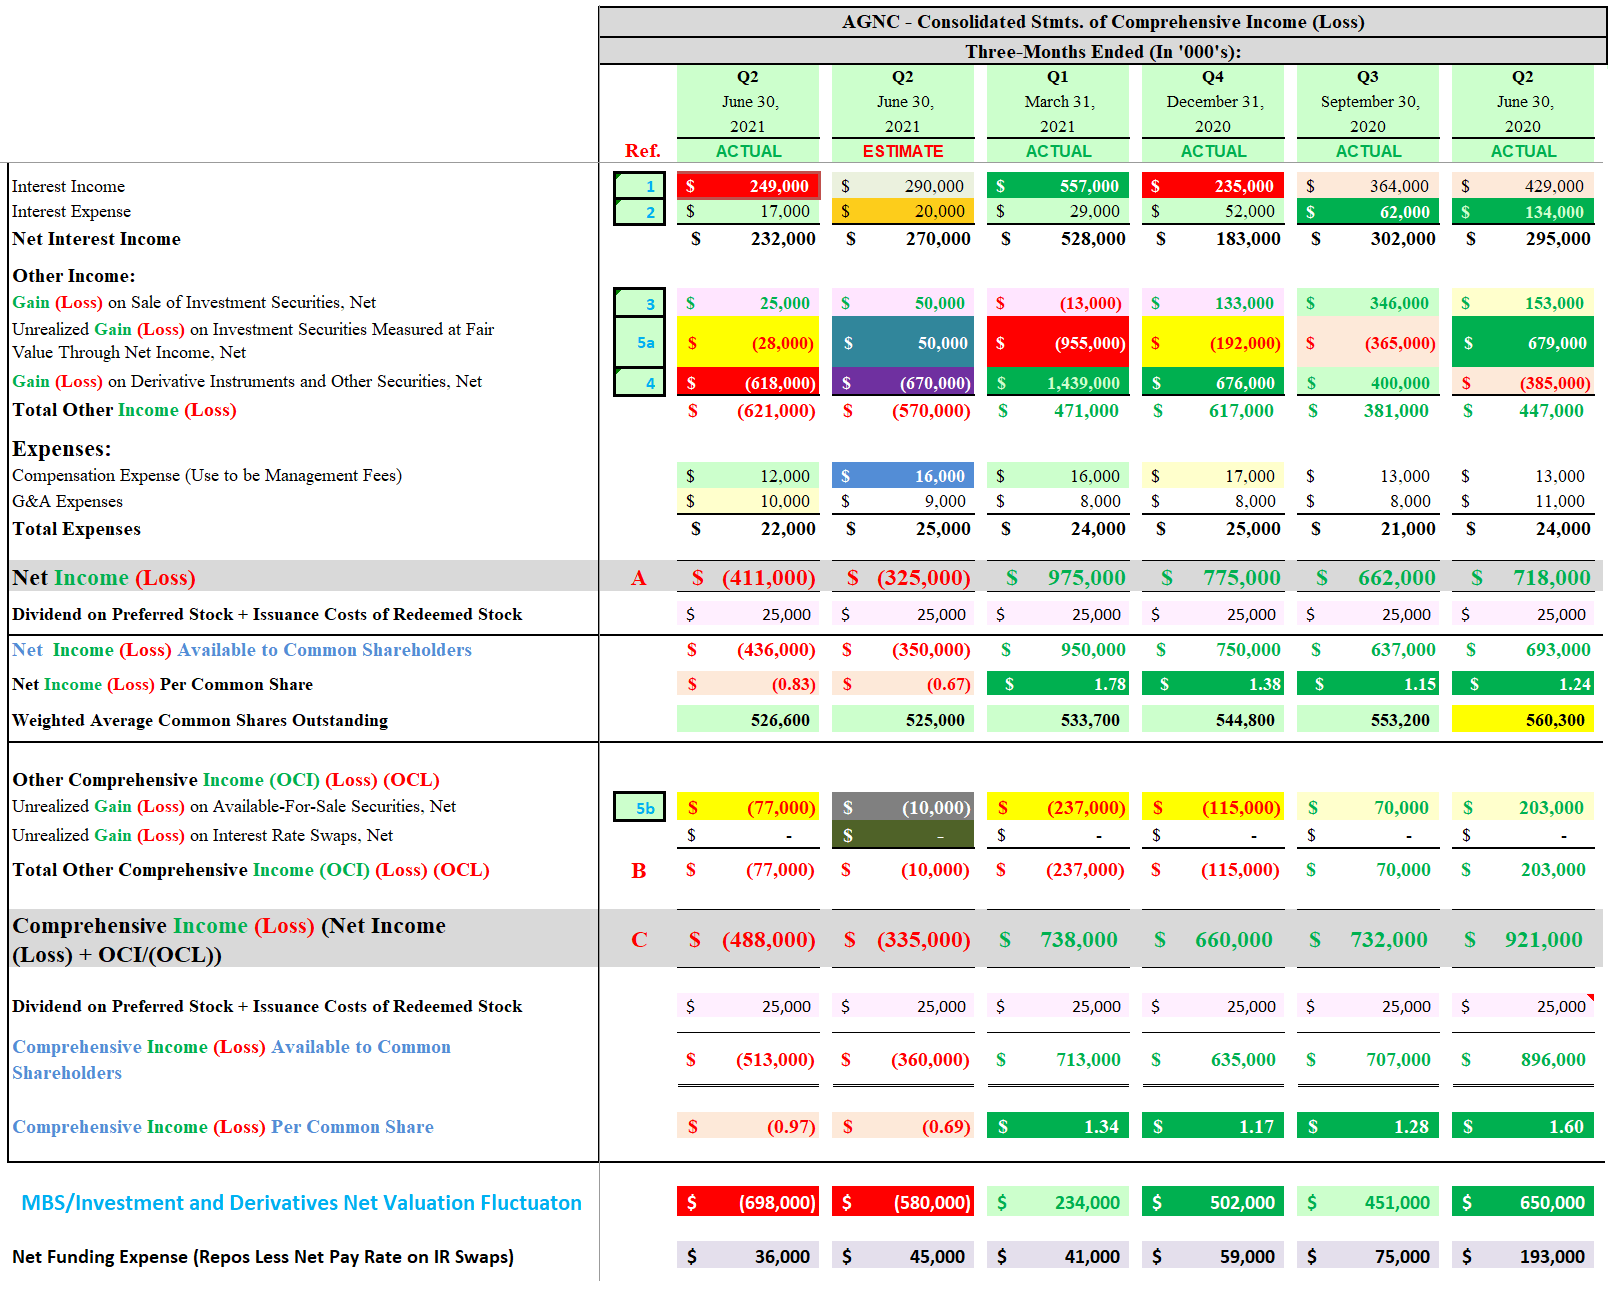Click the blue 16,000 Compensation Expense cell
Viewport: 1617px width, 1296px height.
[x=903, y=476]
